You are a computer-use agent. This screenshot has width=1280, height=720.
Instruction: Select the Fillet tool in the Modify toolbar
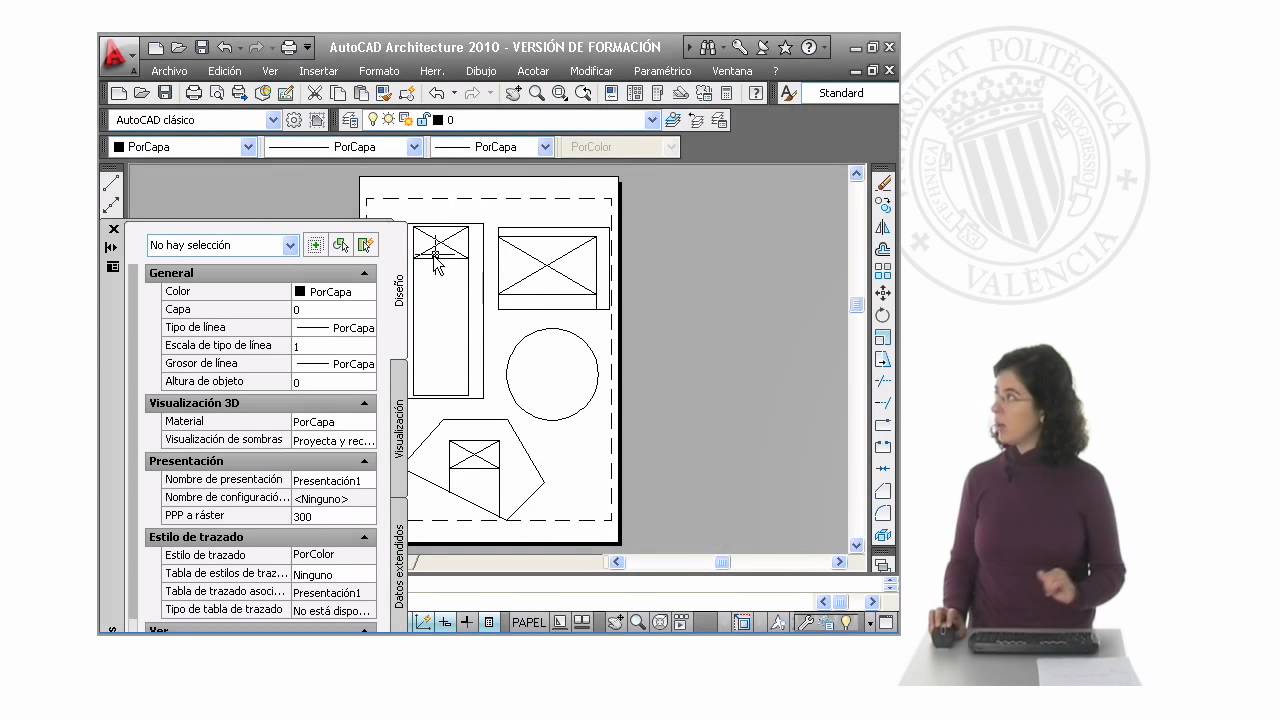point(883,513)
